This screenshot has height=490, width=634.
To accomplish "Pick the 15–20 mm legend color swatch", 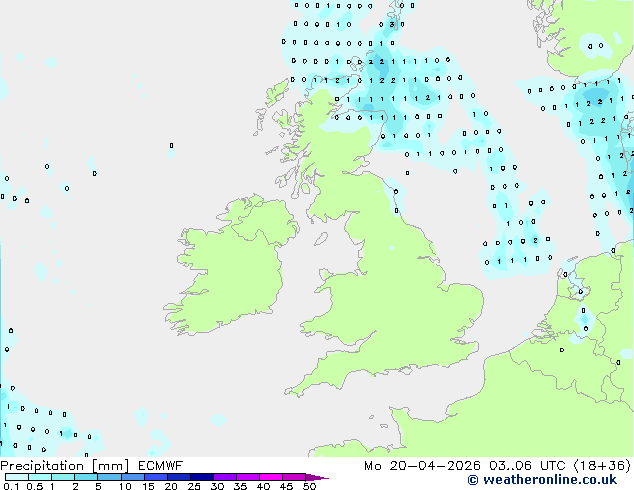I will [x=156, y=477].
